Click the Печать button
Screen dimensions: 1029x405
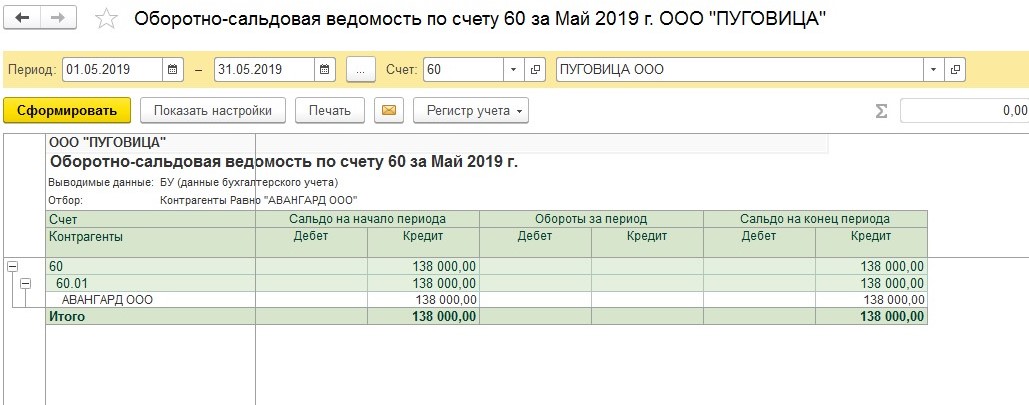coord(329,110)
